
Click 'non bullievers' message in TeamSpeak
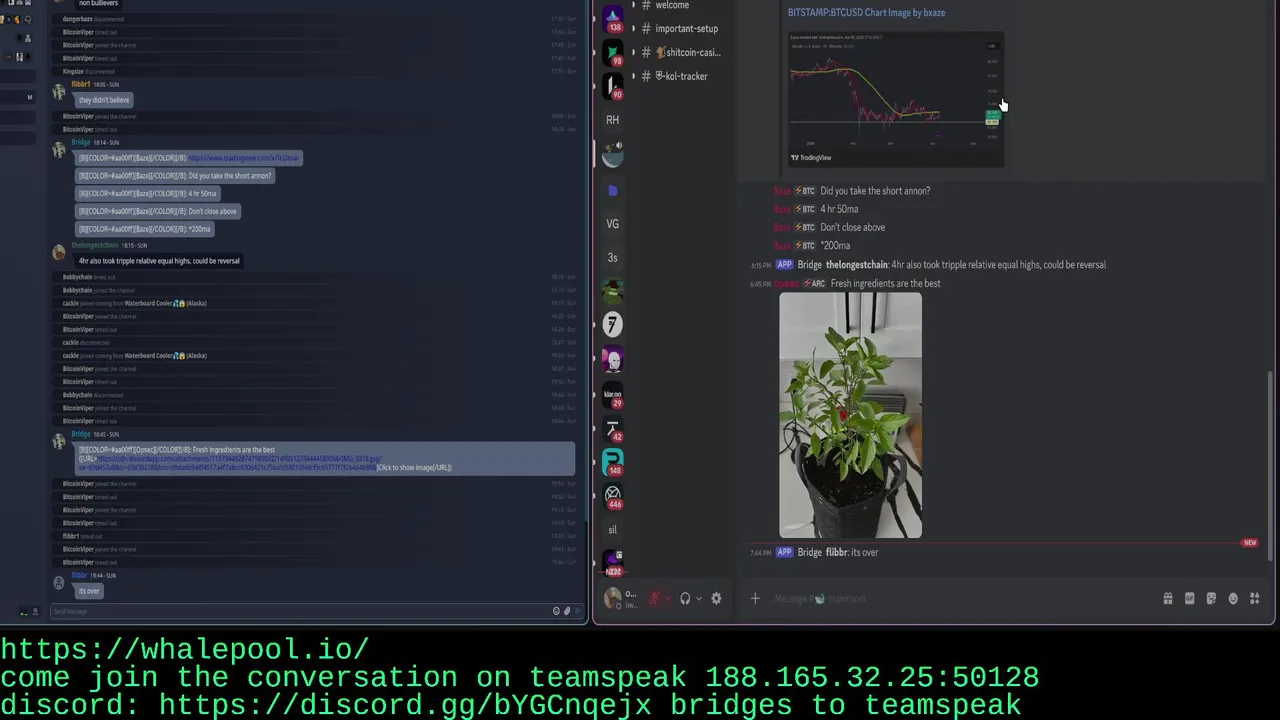pyautogui.click(x=98, y=3)
